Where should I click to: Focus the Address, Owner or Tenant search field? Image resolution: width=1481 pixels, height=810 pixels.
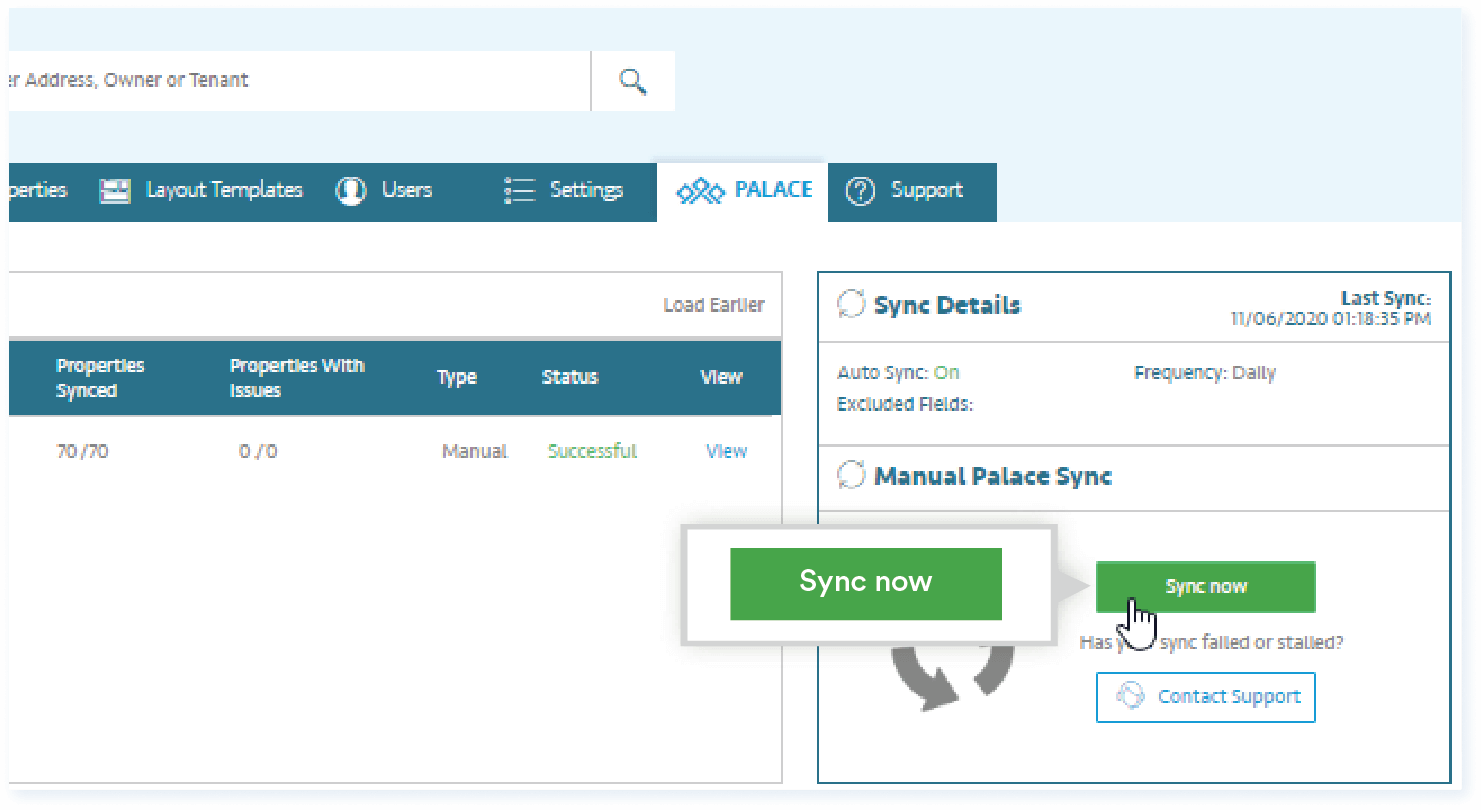pos(299,81)
